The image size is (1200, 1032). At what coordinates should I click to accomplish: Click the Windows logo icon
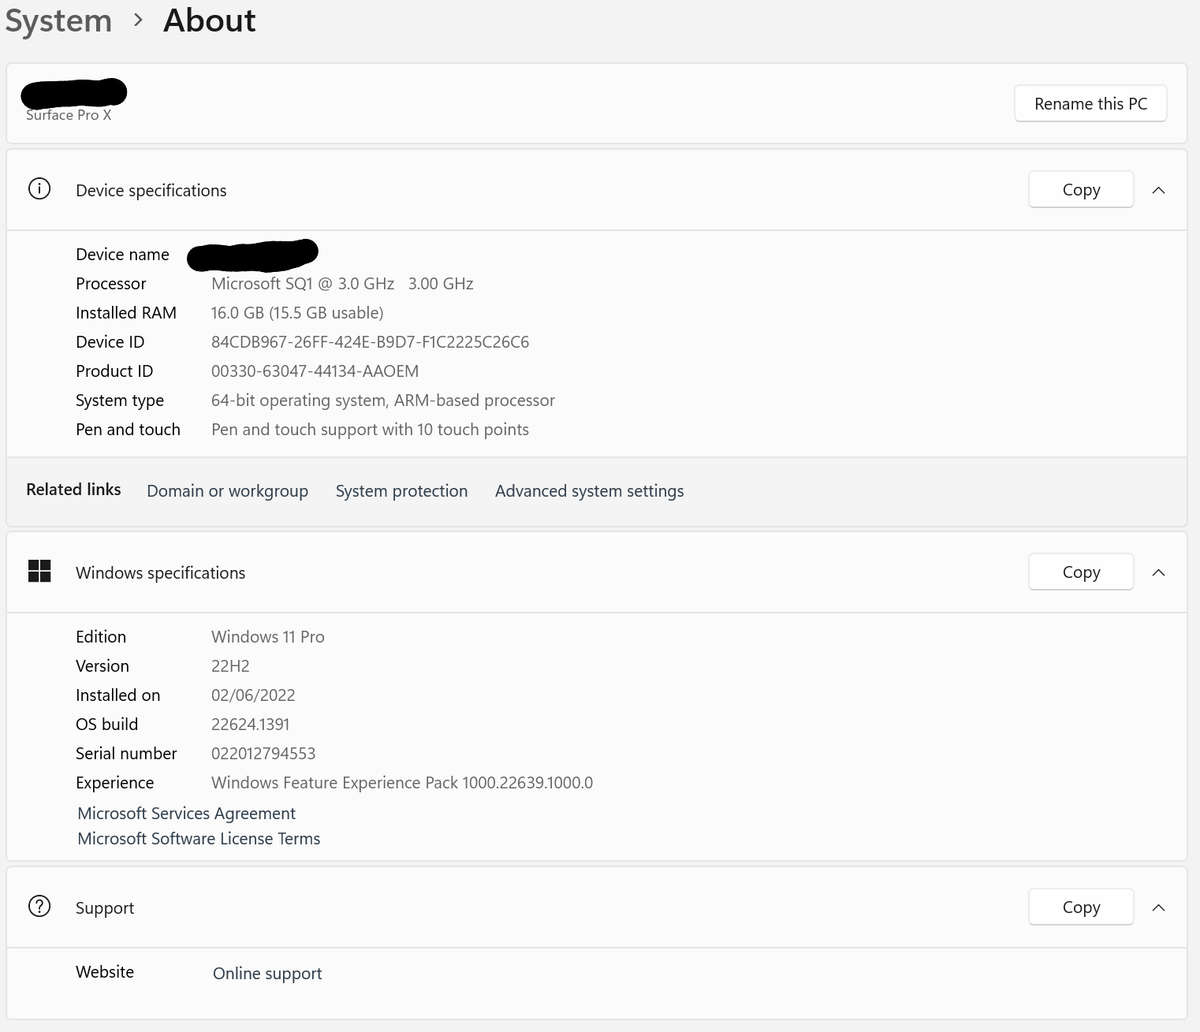pos(39,571)
